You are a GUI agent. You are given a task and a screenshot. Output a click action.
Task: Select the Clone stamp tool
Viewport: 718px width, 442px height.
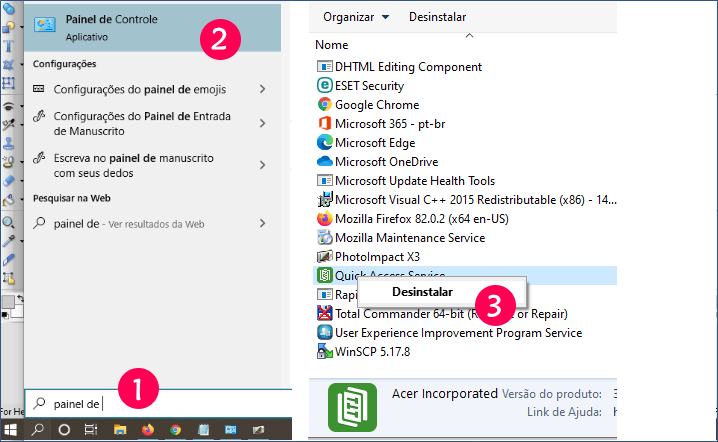[8, 143]
